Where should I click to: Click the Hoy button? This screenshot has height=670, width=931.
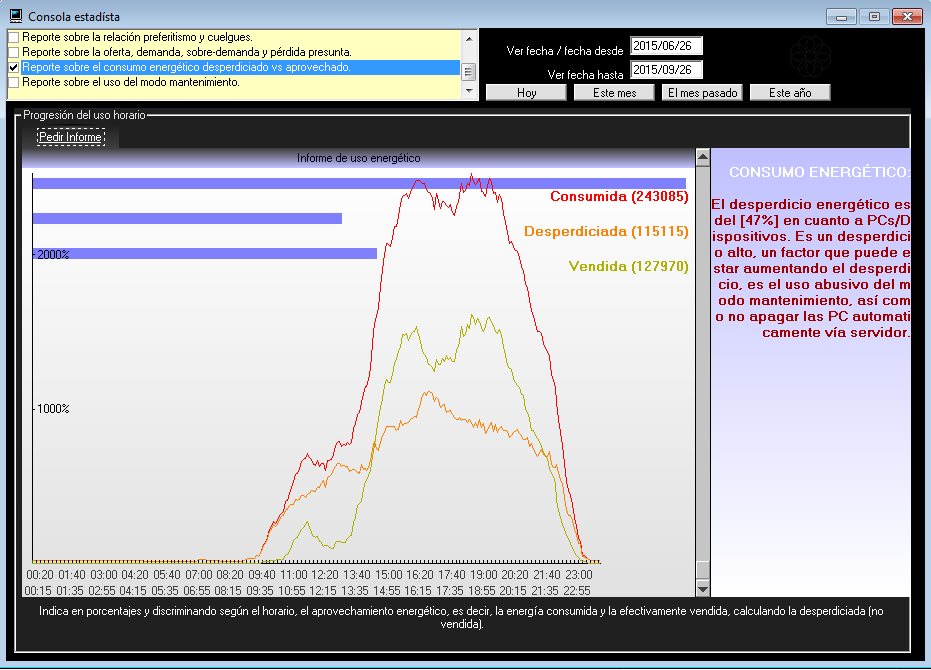tap(526, 93)
